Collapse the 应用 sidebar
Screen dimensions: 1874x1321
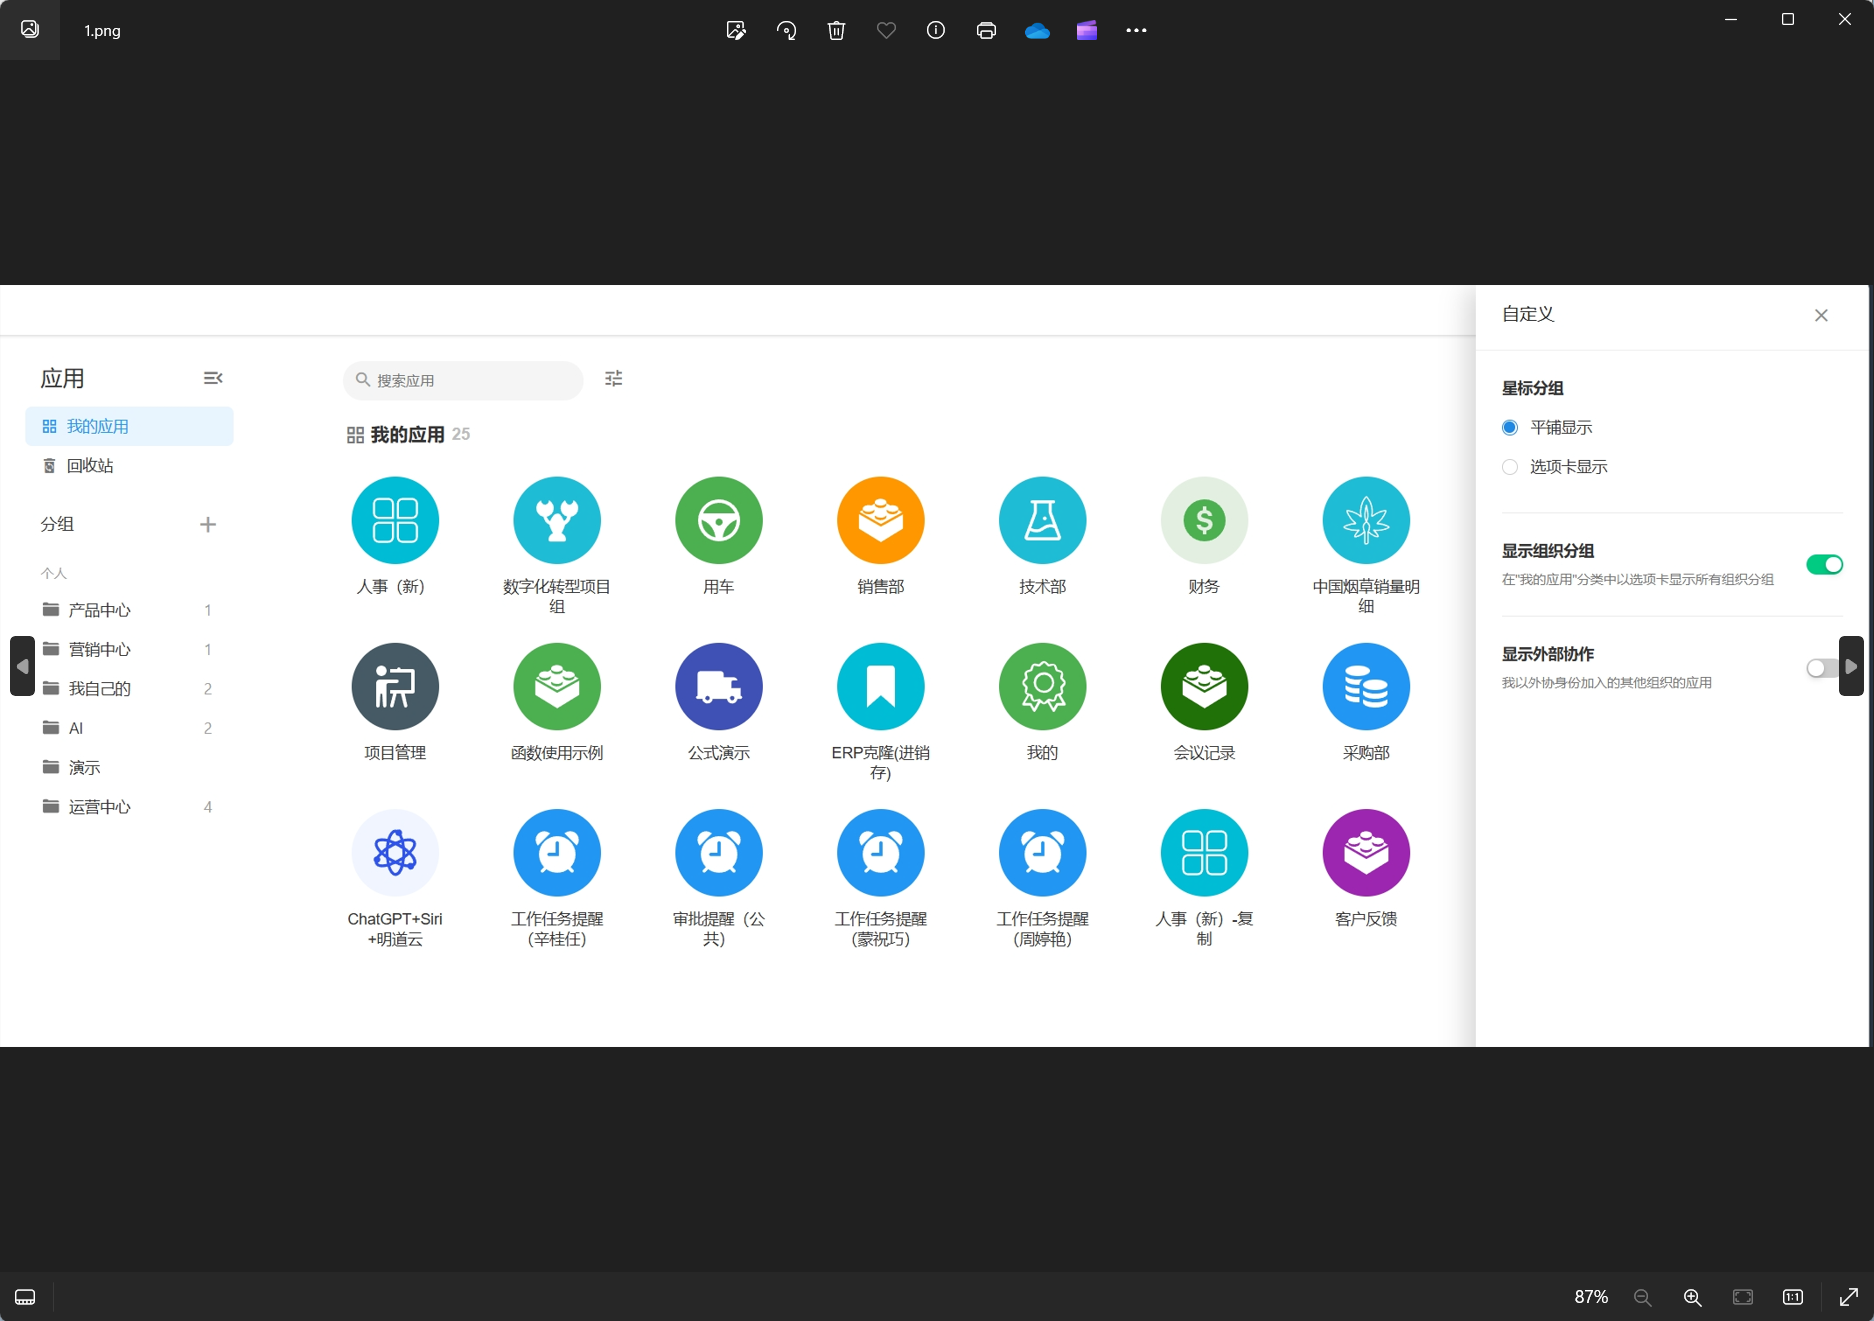click(213, 378)
